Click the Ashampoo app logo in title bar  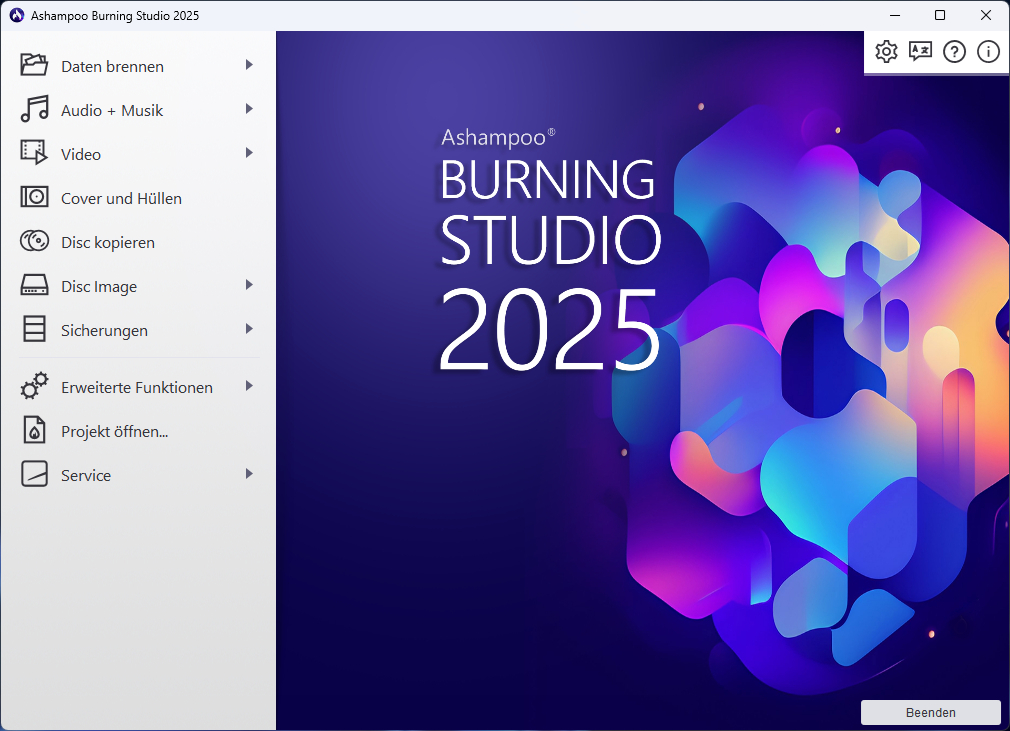pyautogui.click(x=17, y=15)
